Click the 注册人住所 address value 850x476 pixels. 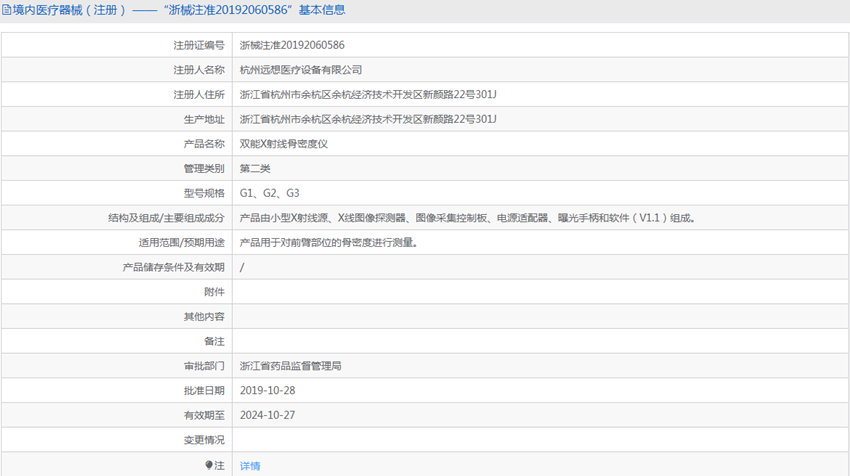point(368,94)
